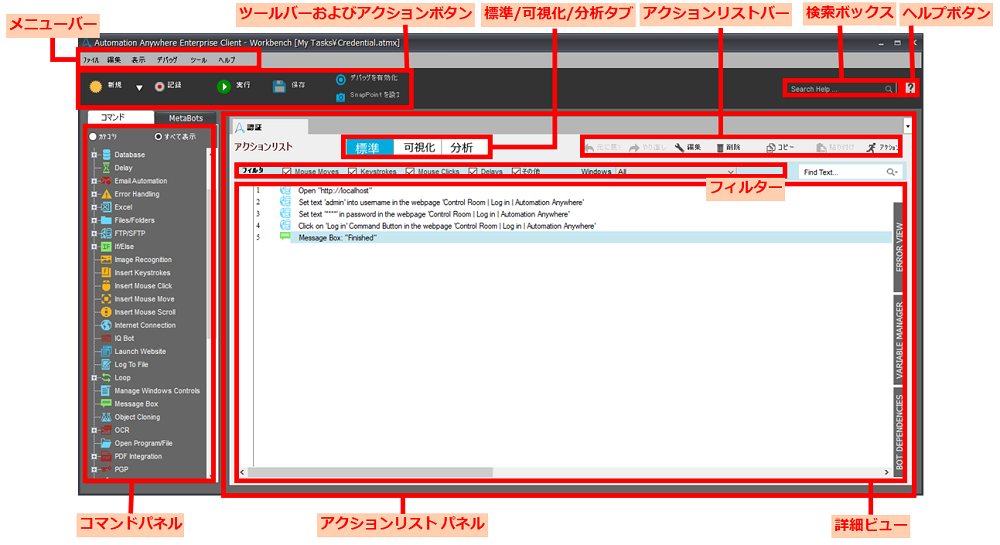Click the action list horizontal scrollbar thumb

point(370,472)
